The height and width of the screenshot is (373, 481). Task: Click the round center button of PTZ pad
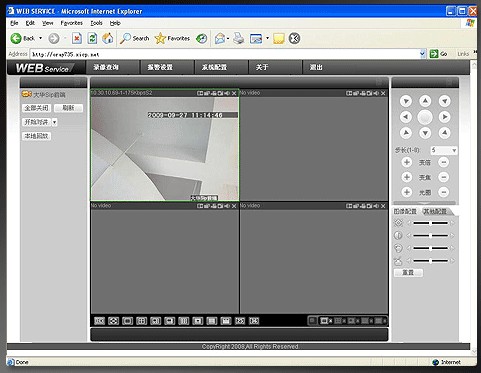[425, 117]
